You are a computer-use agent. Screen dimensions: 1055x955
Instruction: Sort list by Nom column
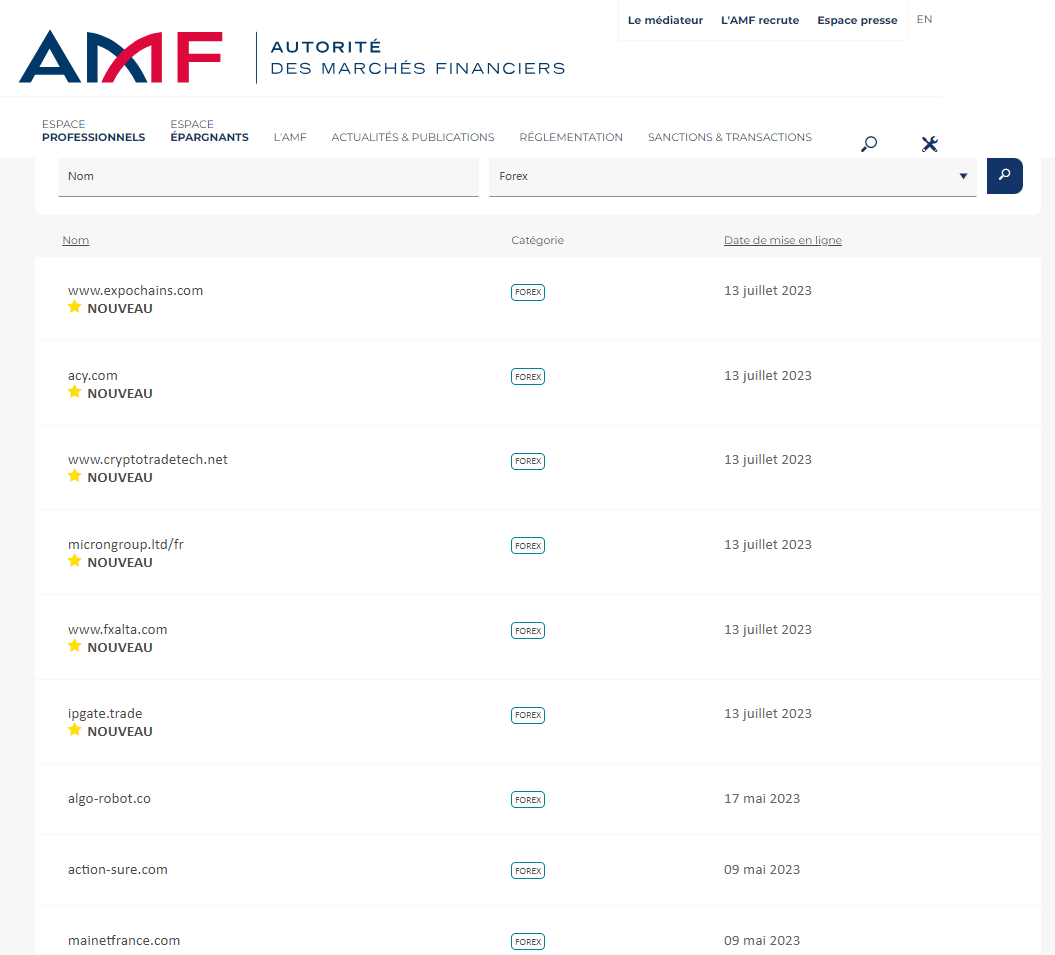75,240
